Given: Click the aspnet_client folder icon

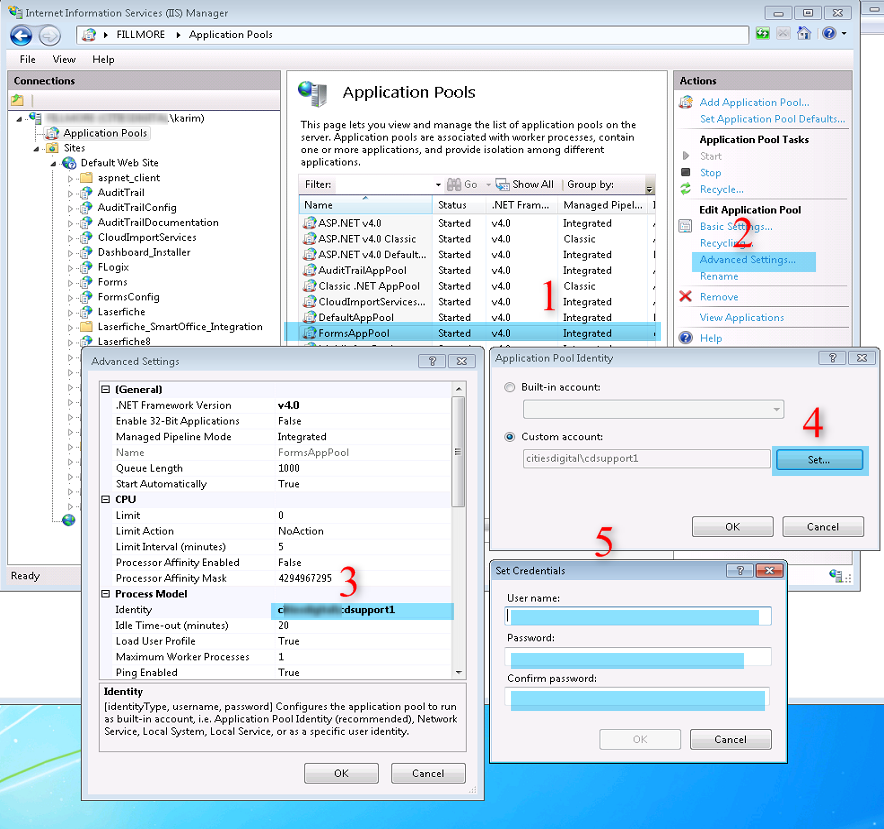Looking at the screenshot, I should (x=86, y=178).
